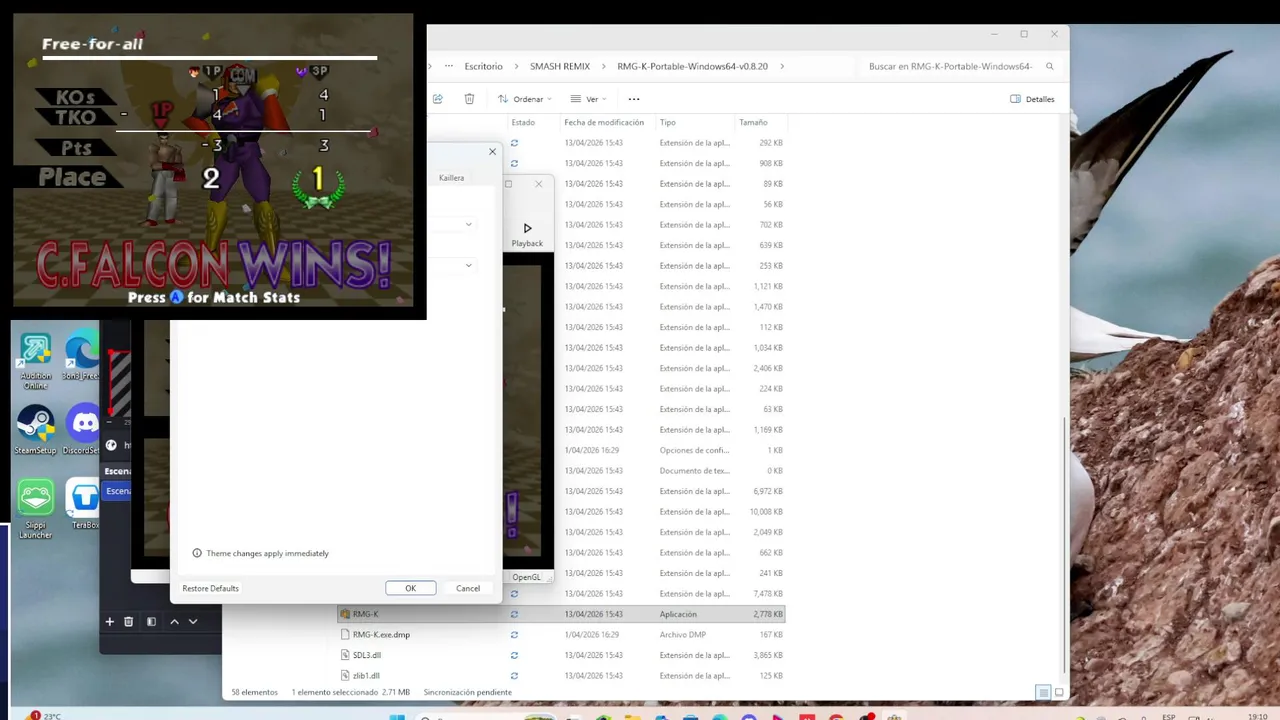Screen dimensions: 1280x720
Task: Sort by Fecha de modificación column
Action: (x=604, y=122)
